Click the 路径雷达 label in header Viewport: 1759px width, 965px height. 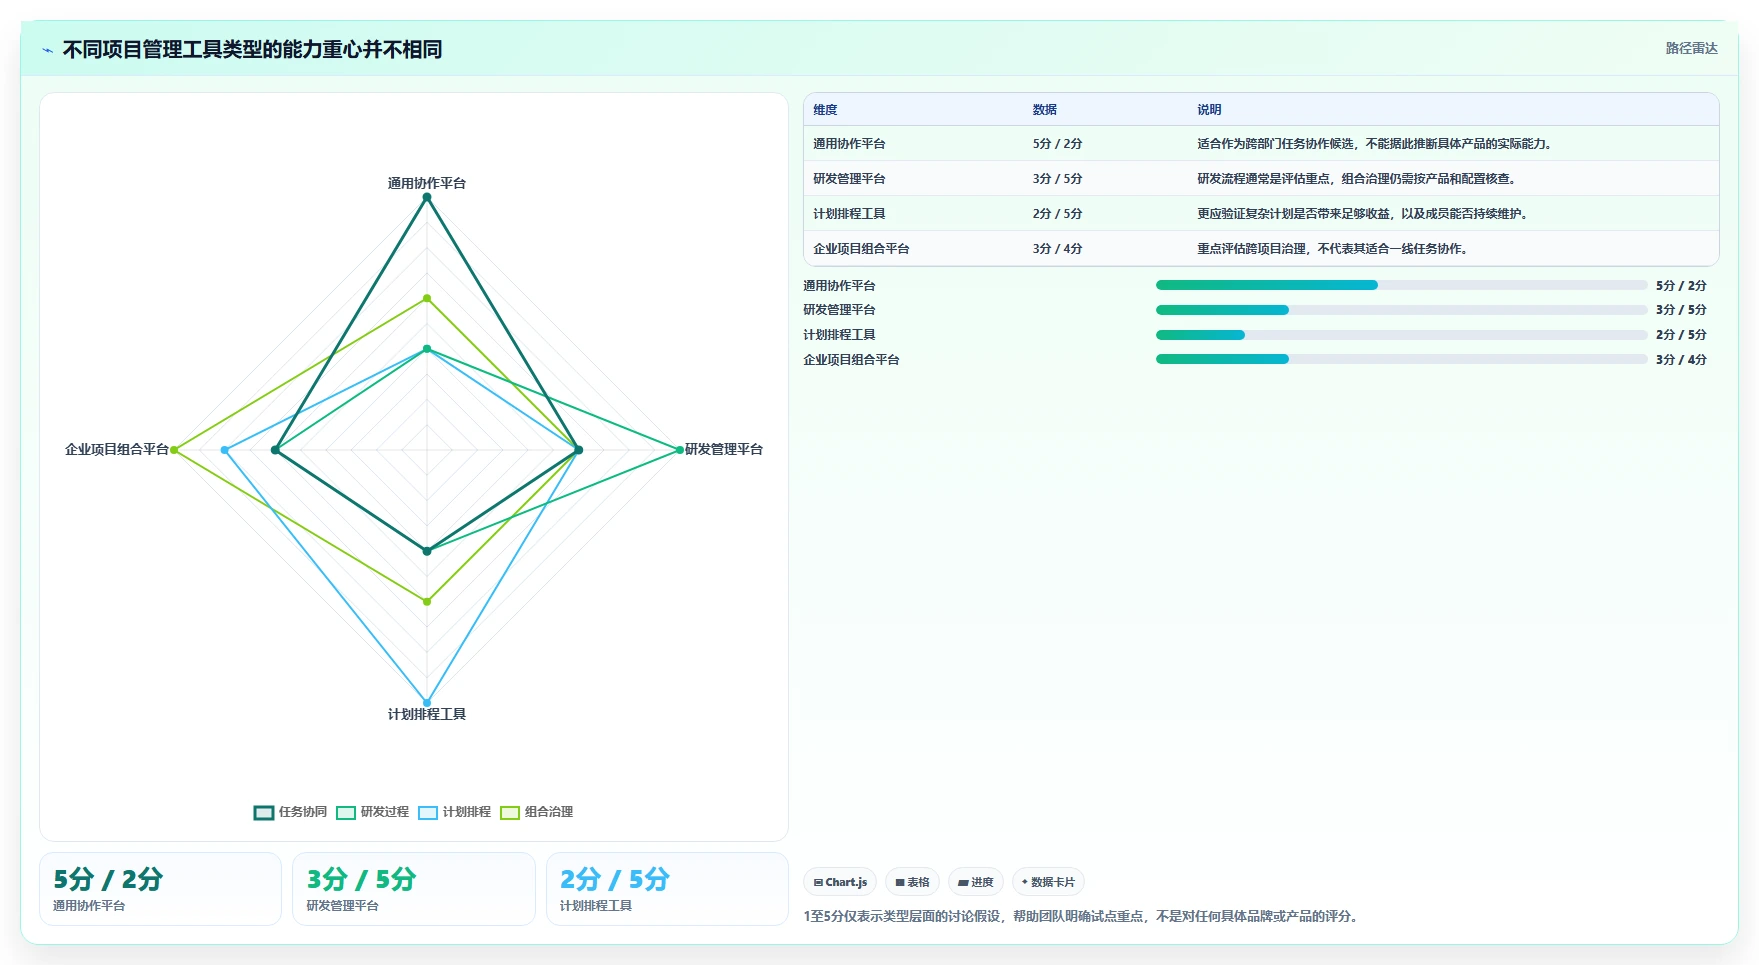[1691, 48]
